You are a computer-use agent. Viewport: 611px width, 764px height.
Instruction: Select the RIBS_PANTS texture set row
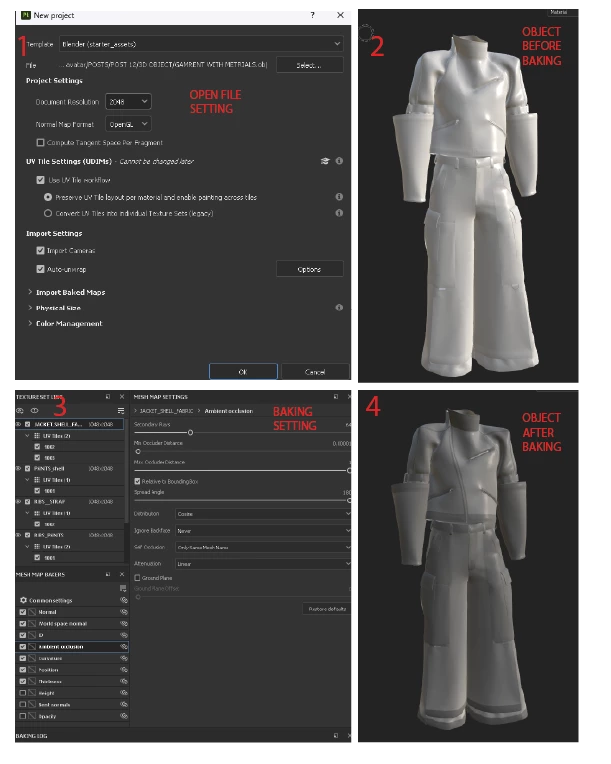(x=70, y=535)
